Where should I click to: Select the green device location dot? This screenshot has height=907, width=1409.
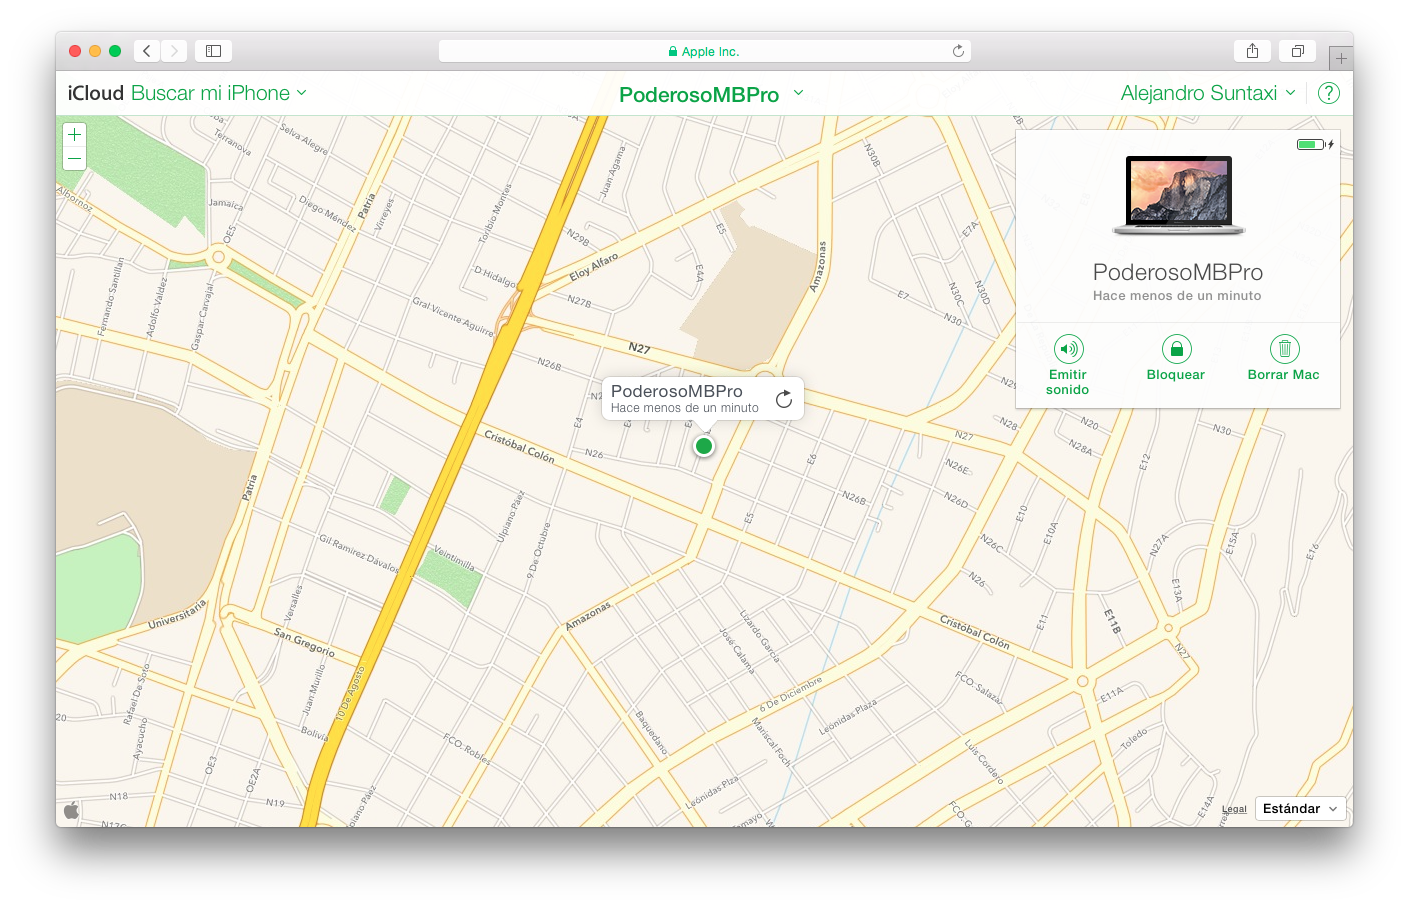tap(704, 446)
